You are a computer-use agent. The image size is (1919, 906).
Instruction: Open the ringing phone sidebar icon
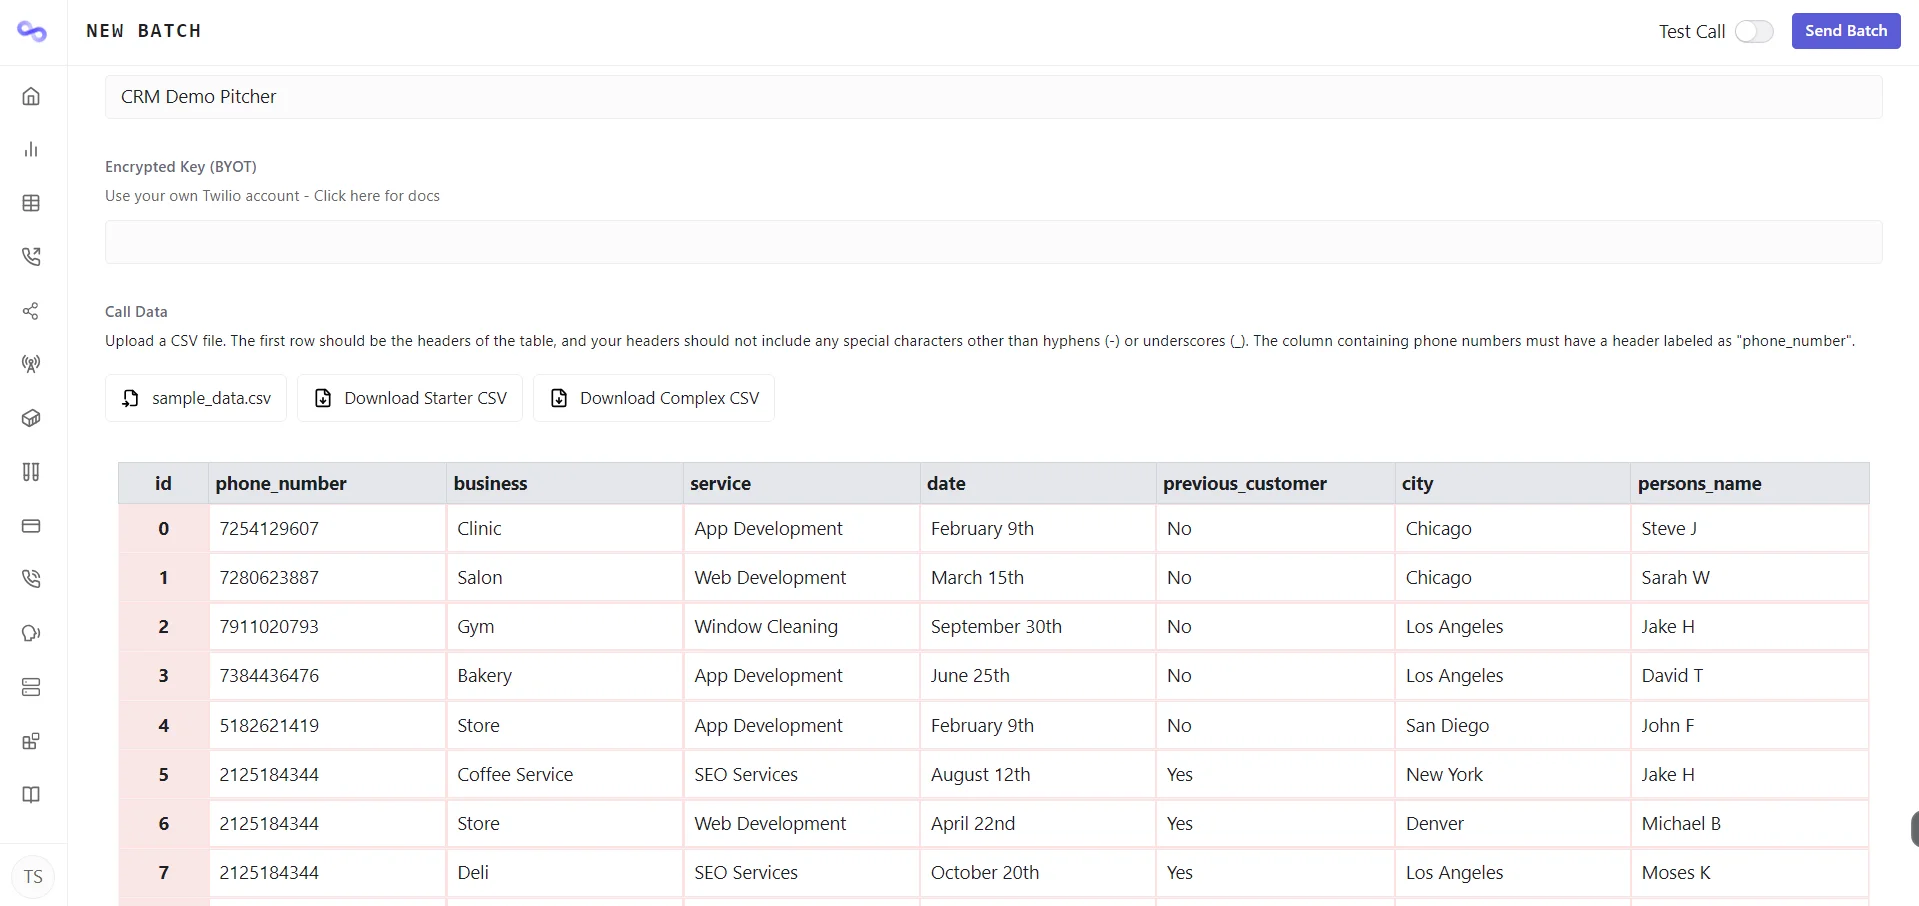click(x=31, y=579)
